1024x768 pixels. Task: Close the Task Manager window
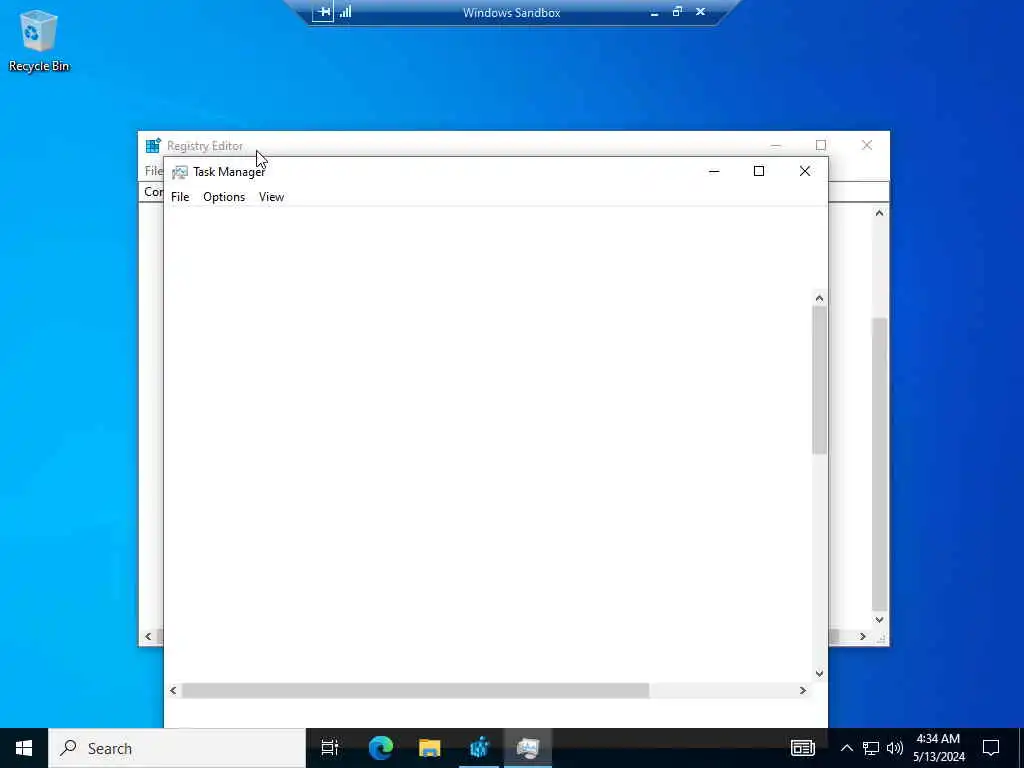[805, 171]
